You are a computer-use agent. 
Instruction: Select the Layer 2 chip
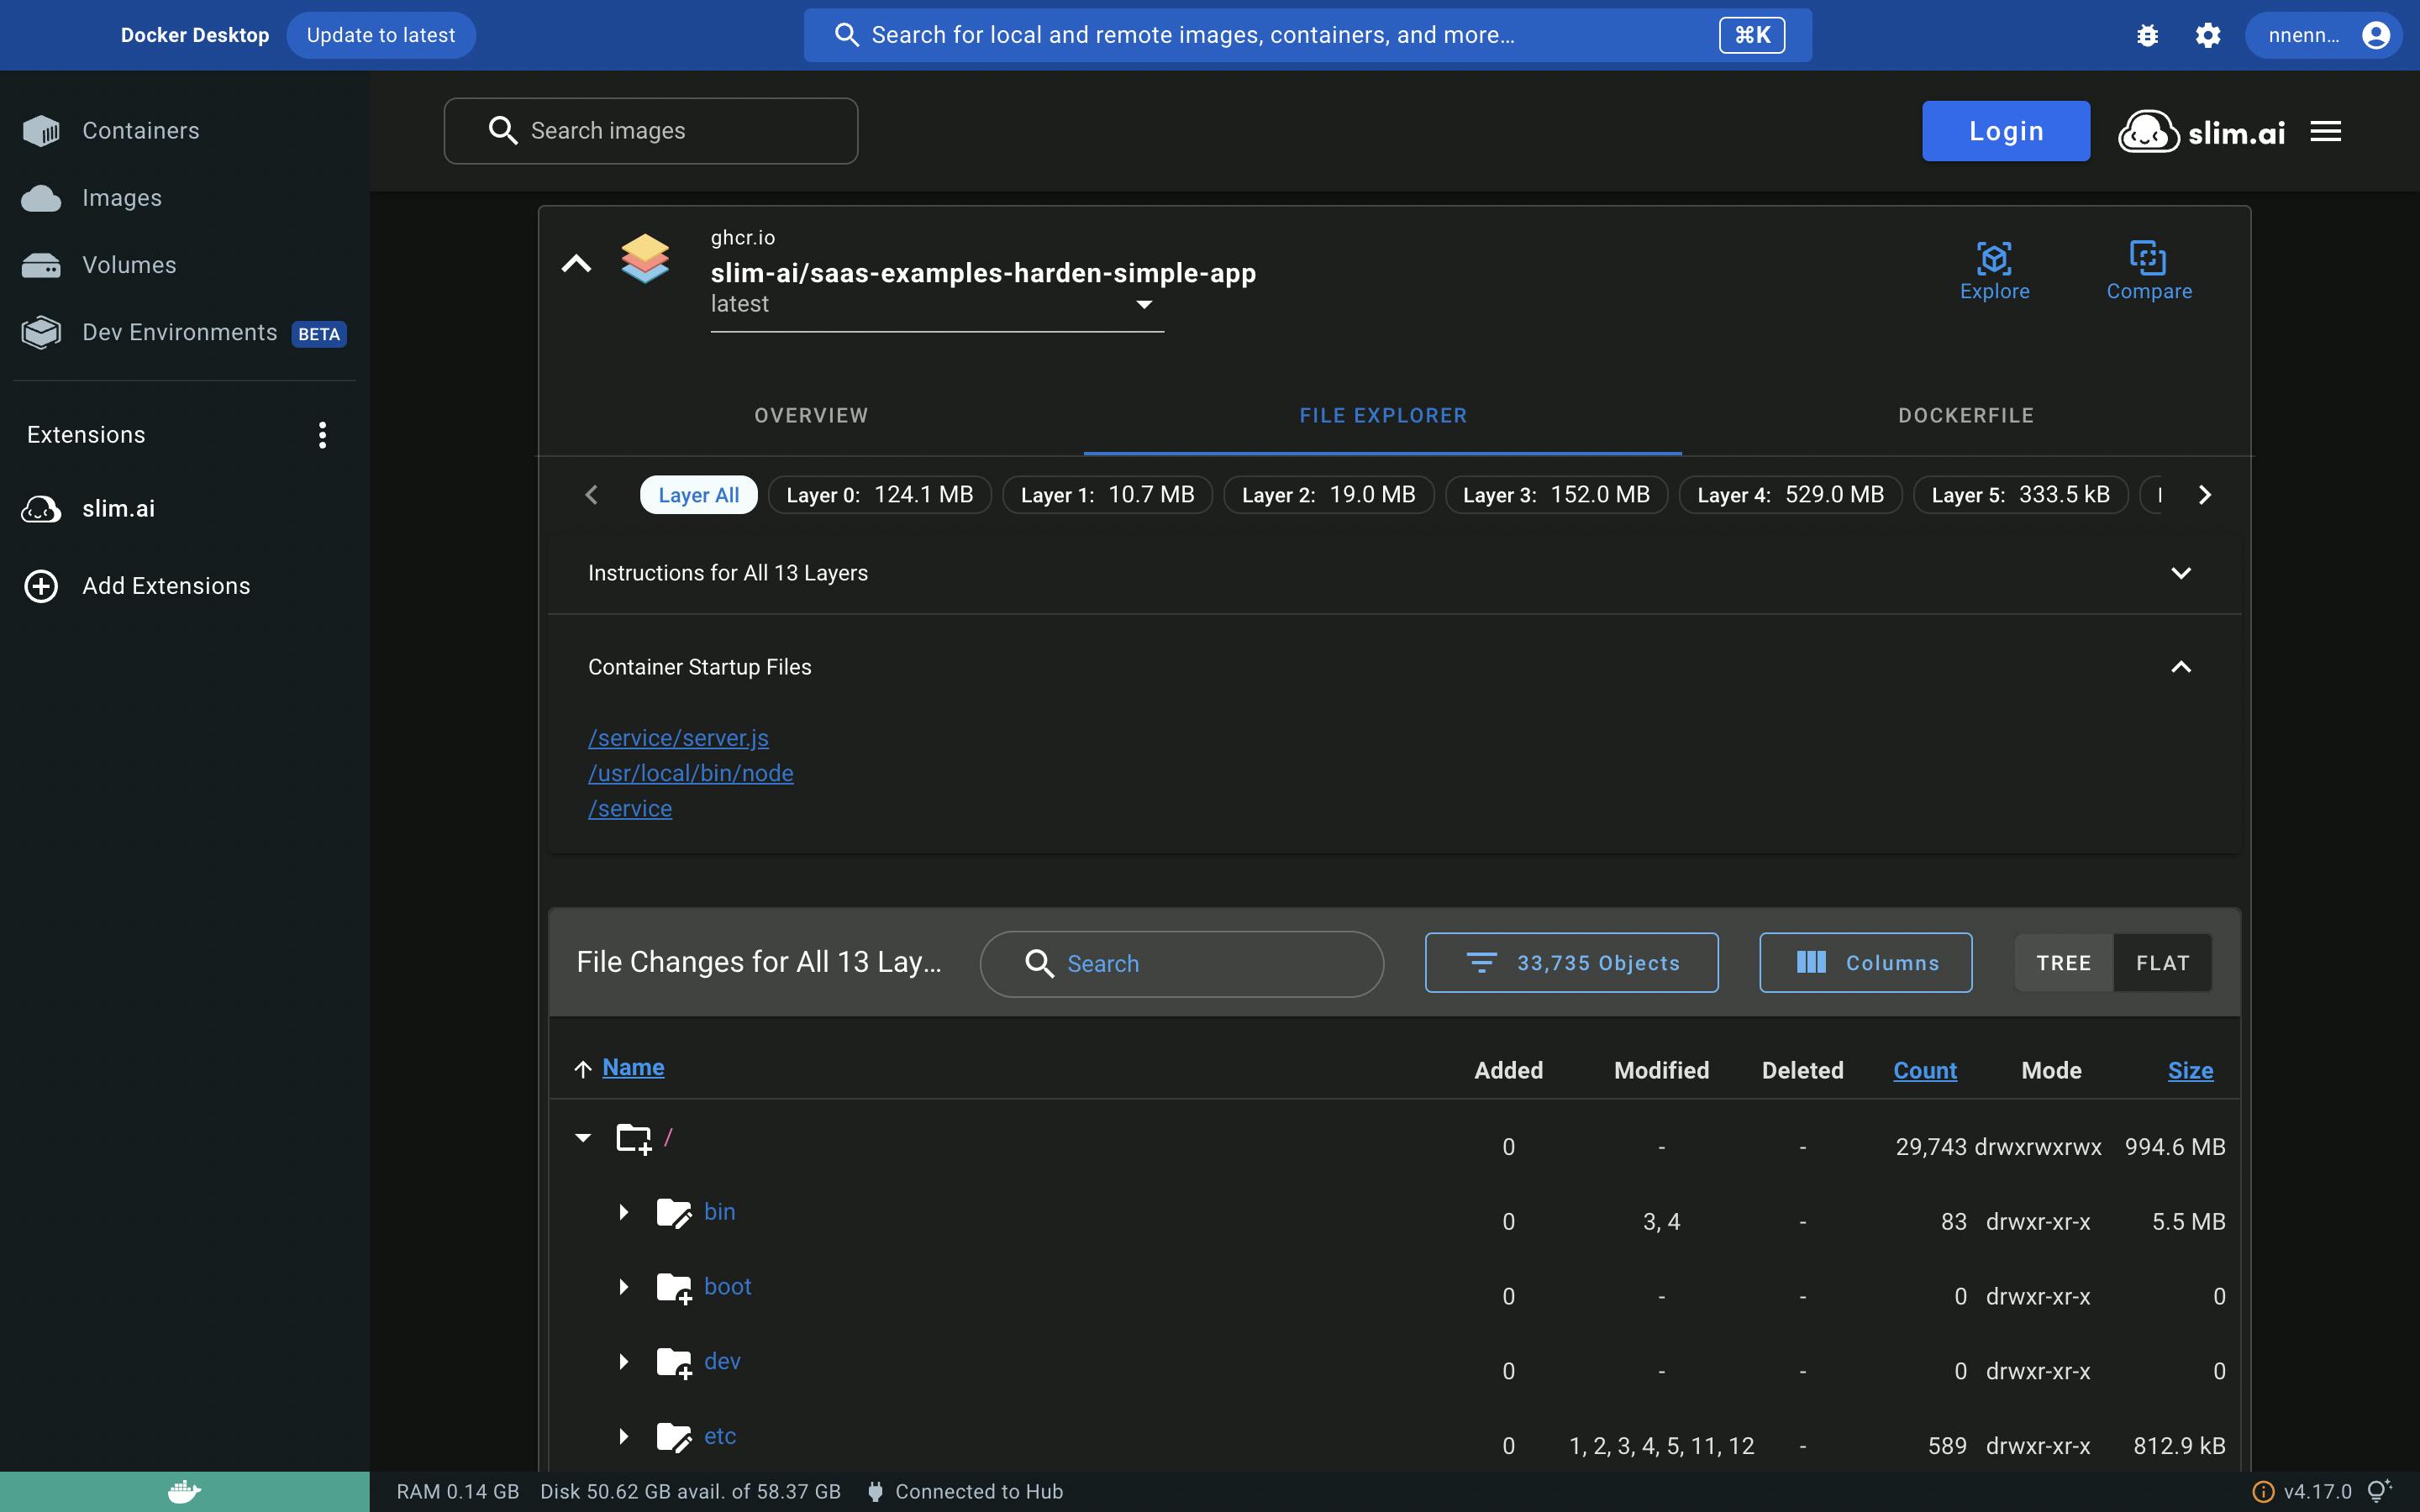tap(1328, 495)
